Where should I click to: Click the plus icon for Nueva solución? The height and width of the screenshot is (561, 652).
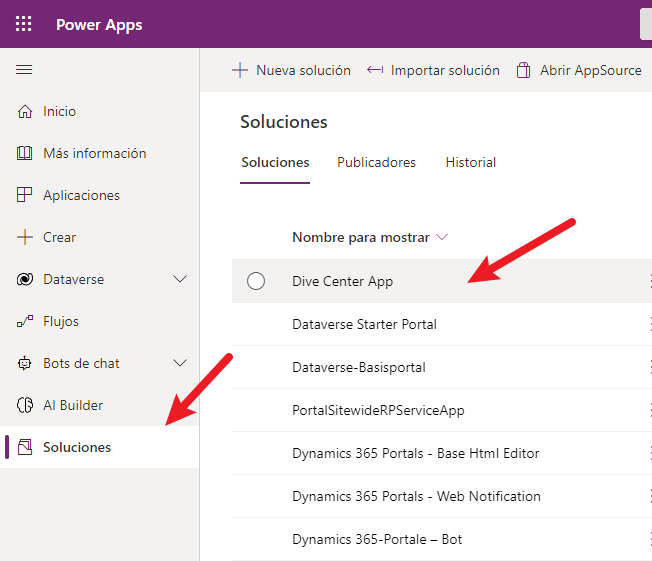[x=240, y=70]
